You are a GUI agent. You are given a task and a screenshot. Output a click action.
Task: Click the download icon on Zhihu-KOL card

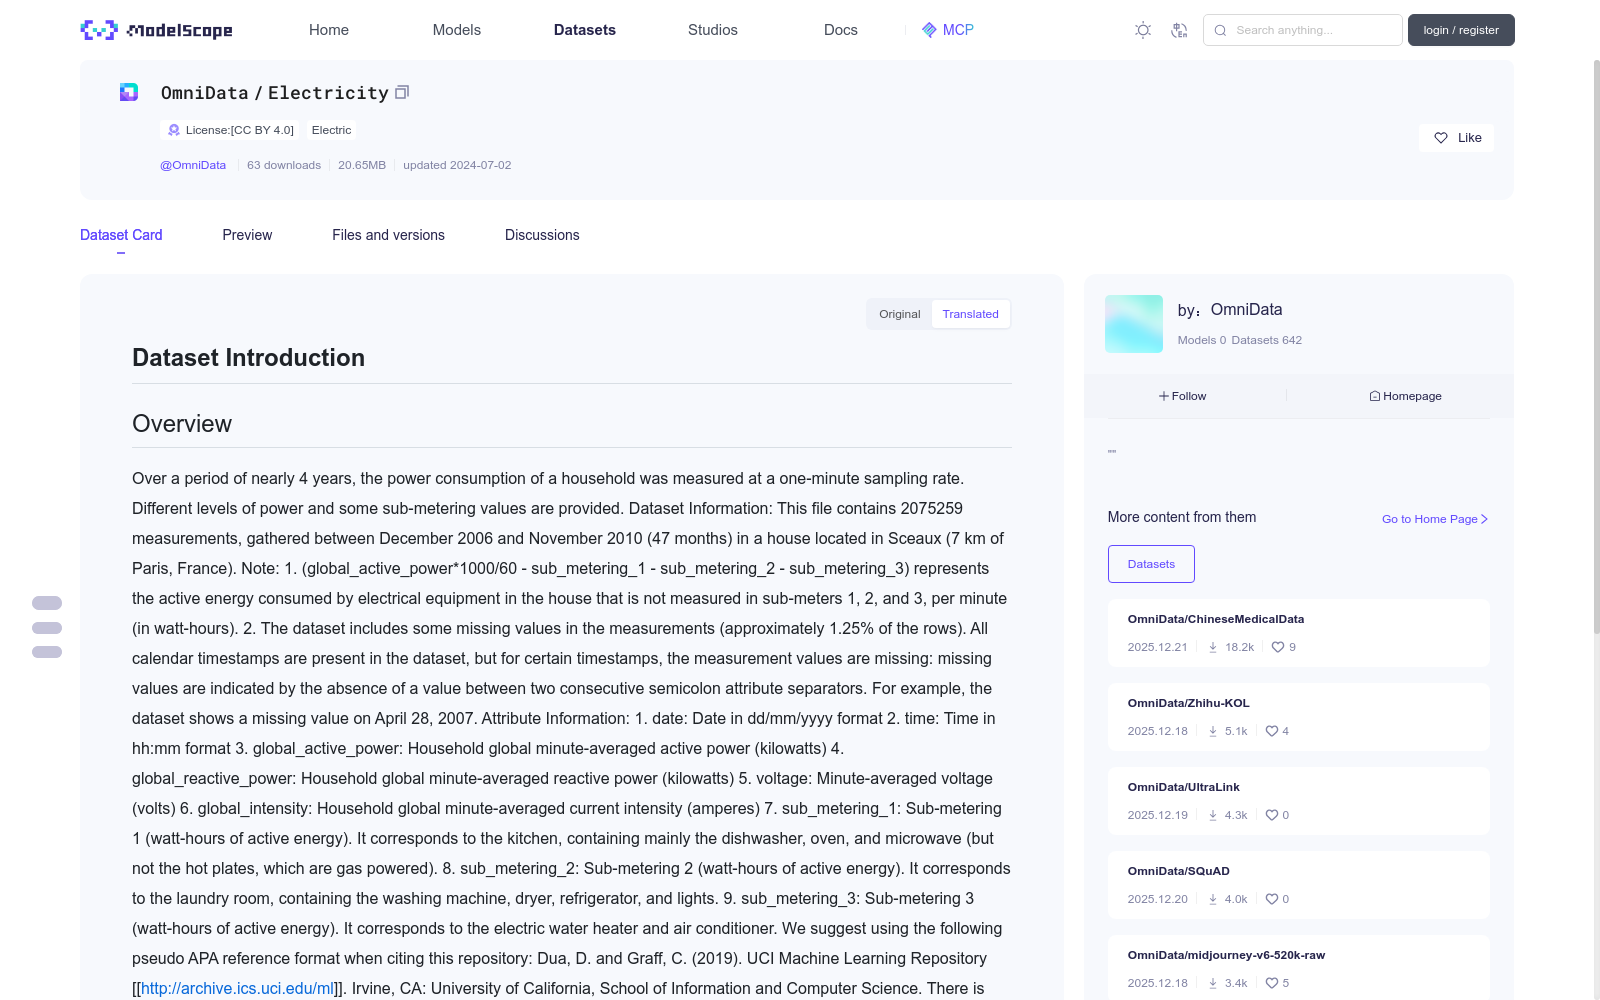point(1213,731)
